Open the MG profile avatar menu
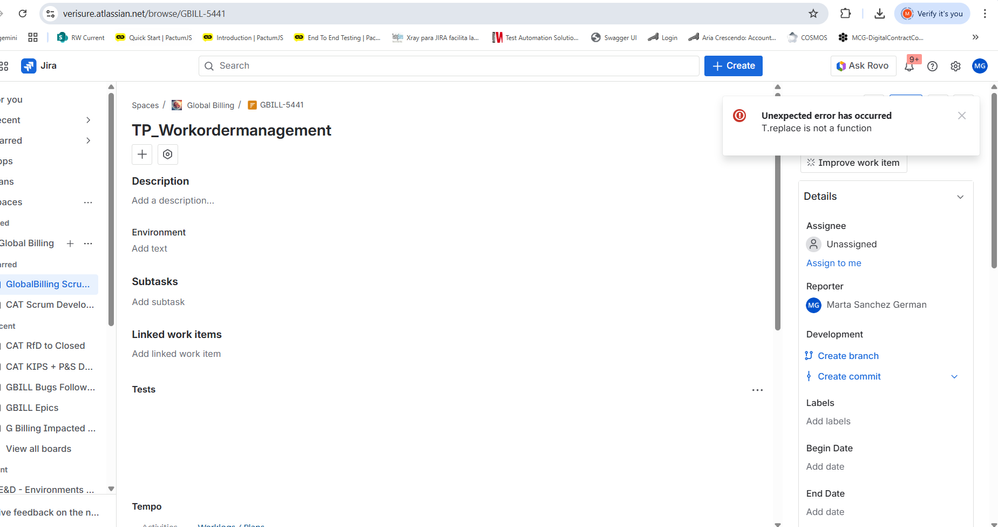Image resolution: width=998 pixels, height=527 pixels. [980, 66]
